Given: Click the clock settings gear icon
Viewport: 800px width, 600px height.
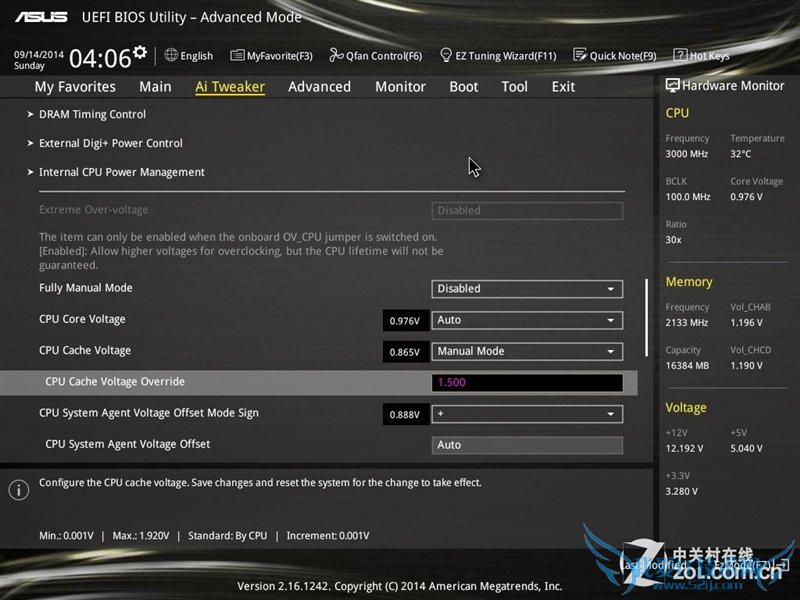Looking at the screenshot, I should tap(140, 52).
